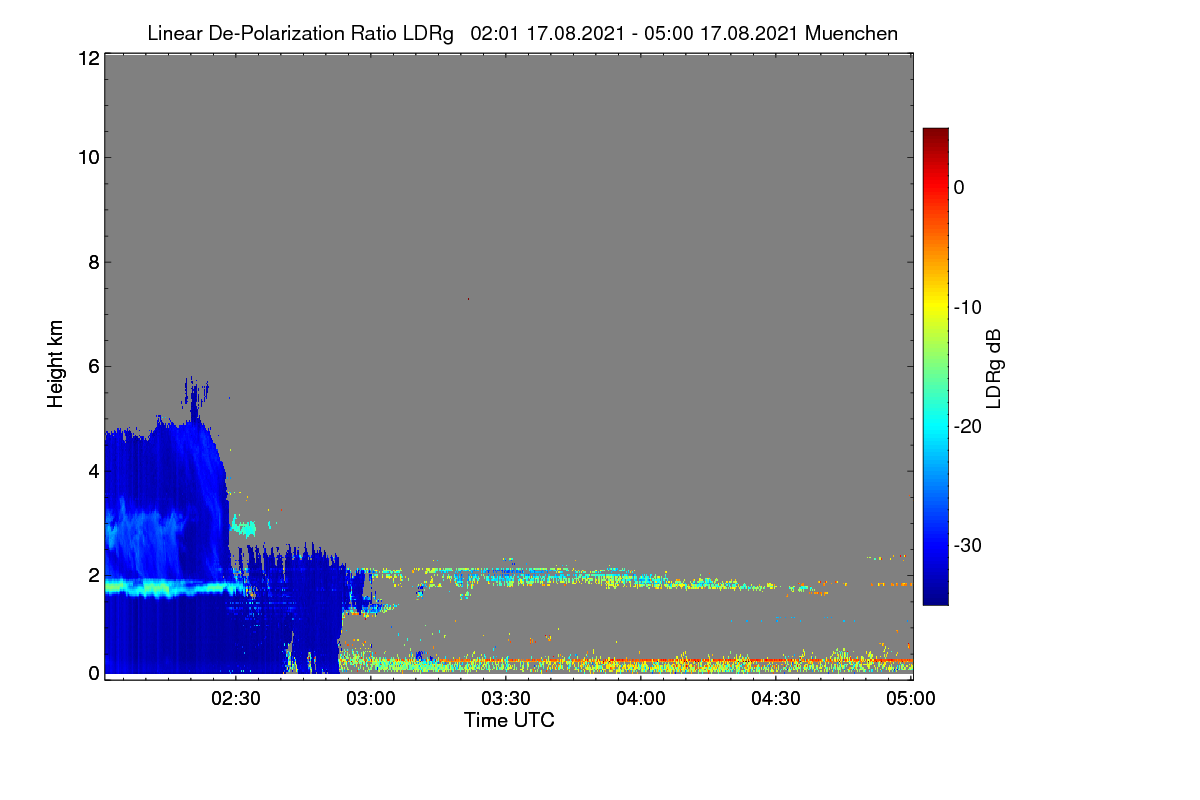The width and height of the screenshot is (1200, 800).
Task: Click the 03:00 time axis label
Action: click(371, 700)
